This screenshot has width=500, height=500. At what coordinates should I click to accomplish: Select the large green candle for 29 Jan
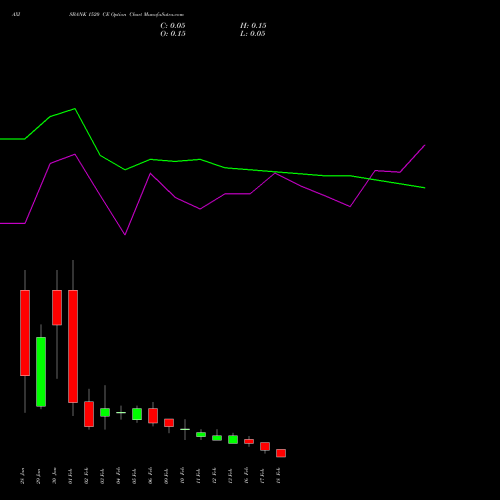(x=41, y=372)
